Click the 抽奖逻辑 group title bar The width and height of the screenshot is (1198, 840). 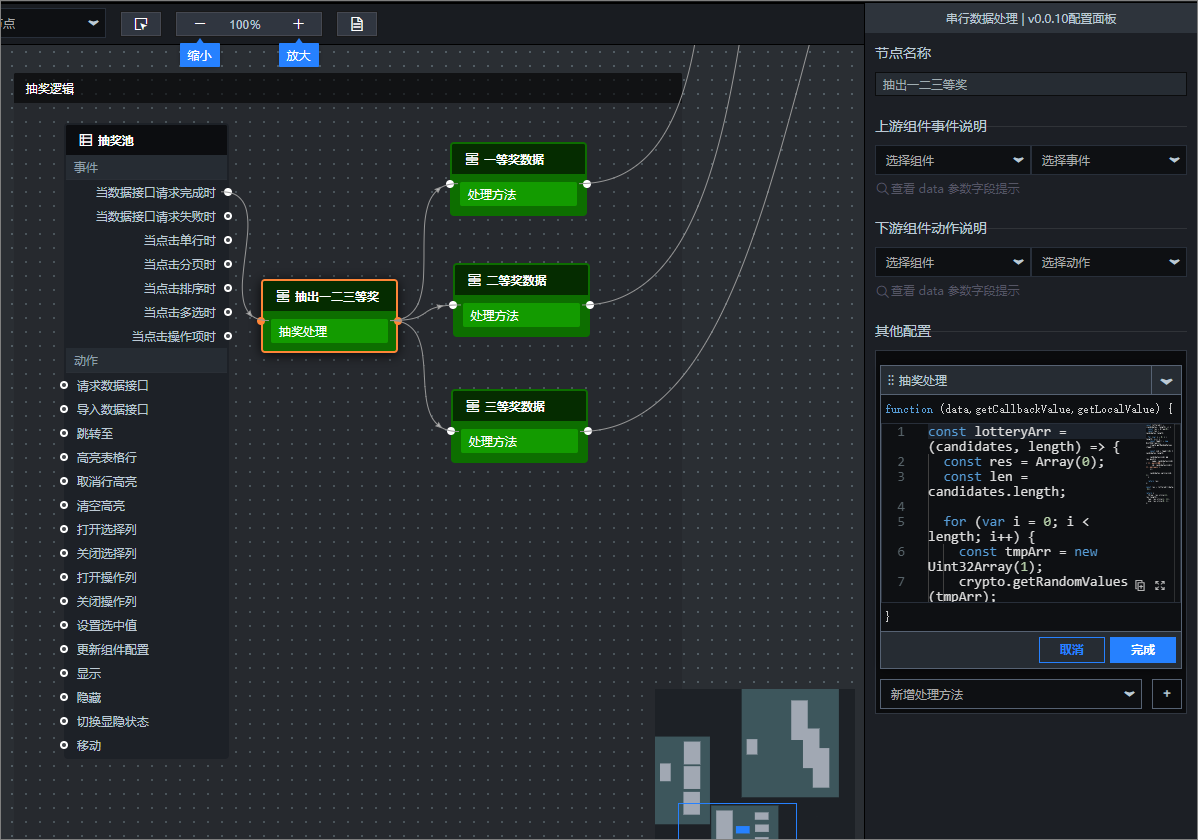348,89
